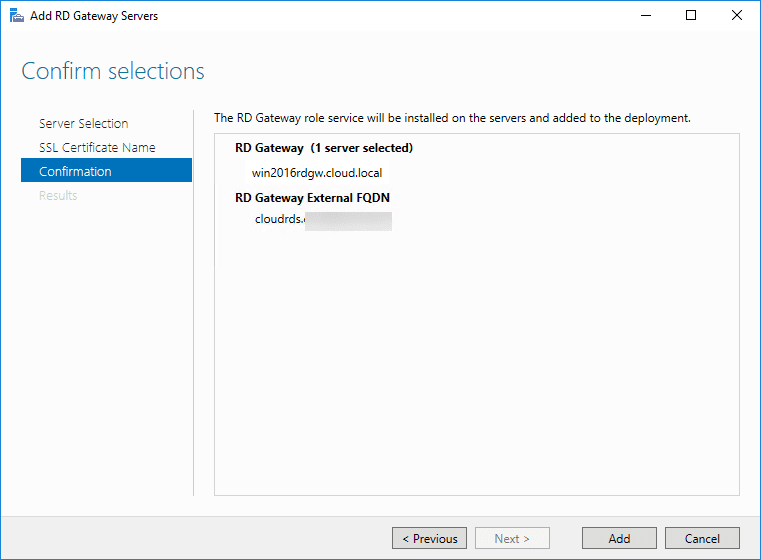The height and width of the screenshot is (560, 761).
Task: Click the Add RD Gateway Servers title bar text
Action: (94, 16)
